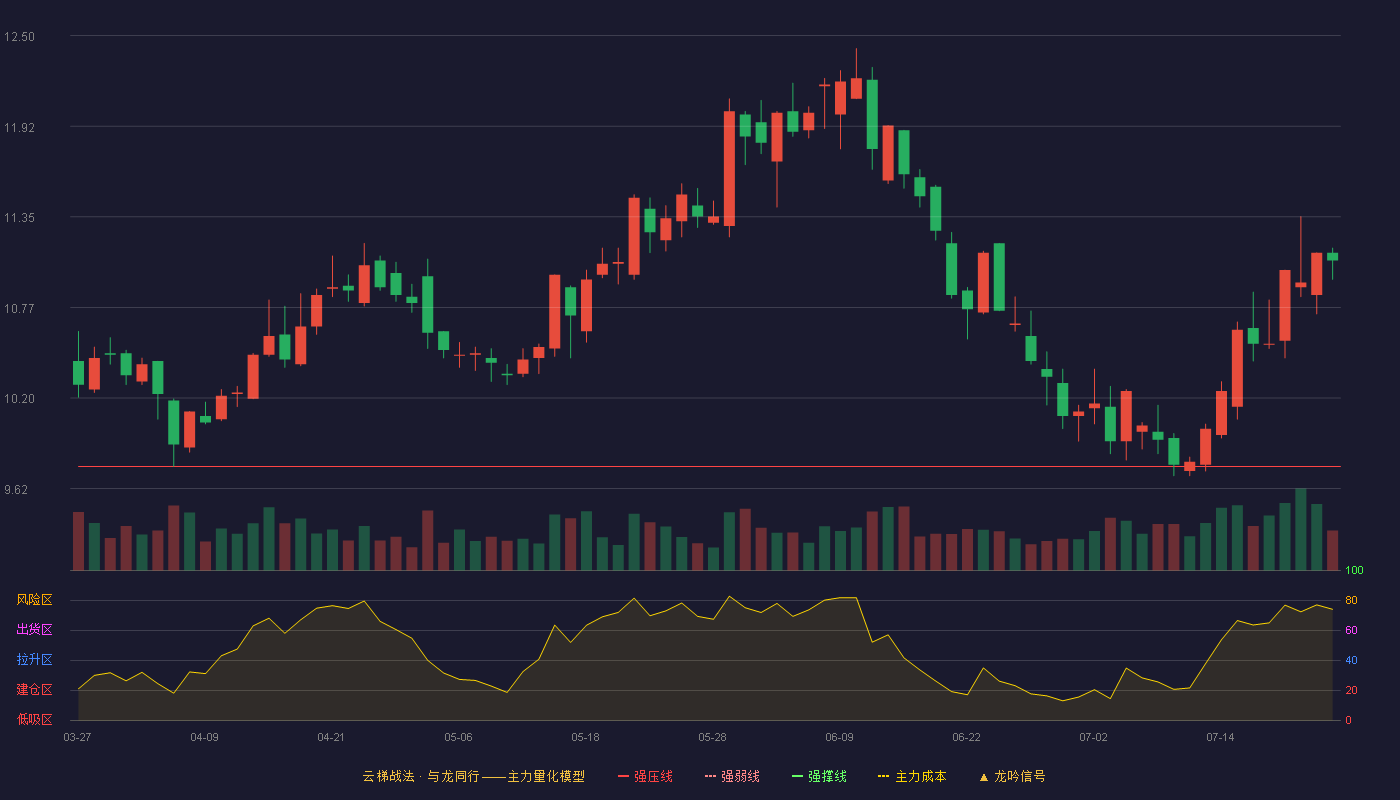This screenshot has height=800, width=1400.
Task: Click the 拉升区 zone label
Action: 34,660
